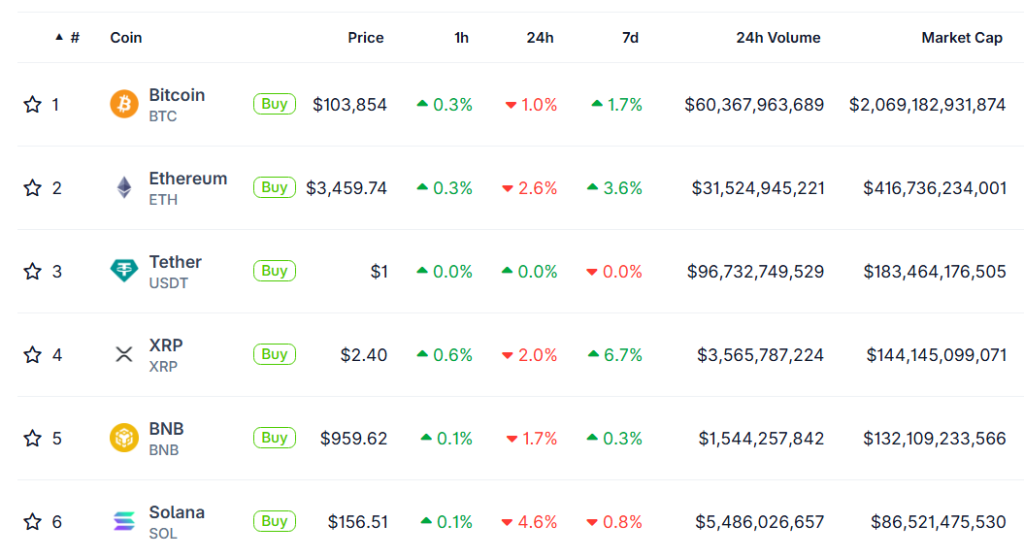Screen dimensions: 1024x558
Task: Sort by the 7d change column
Action: click(629, 38)
